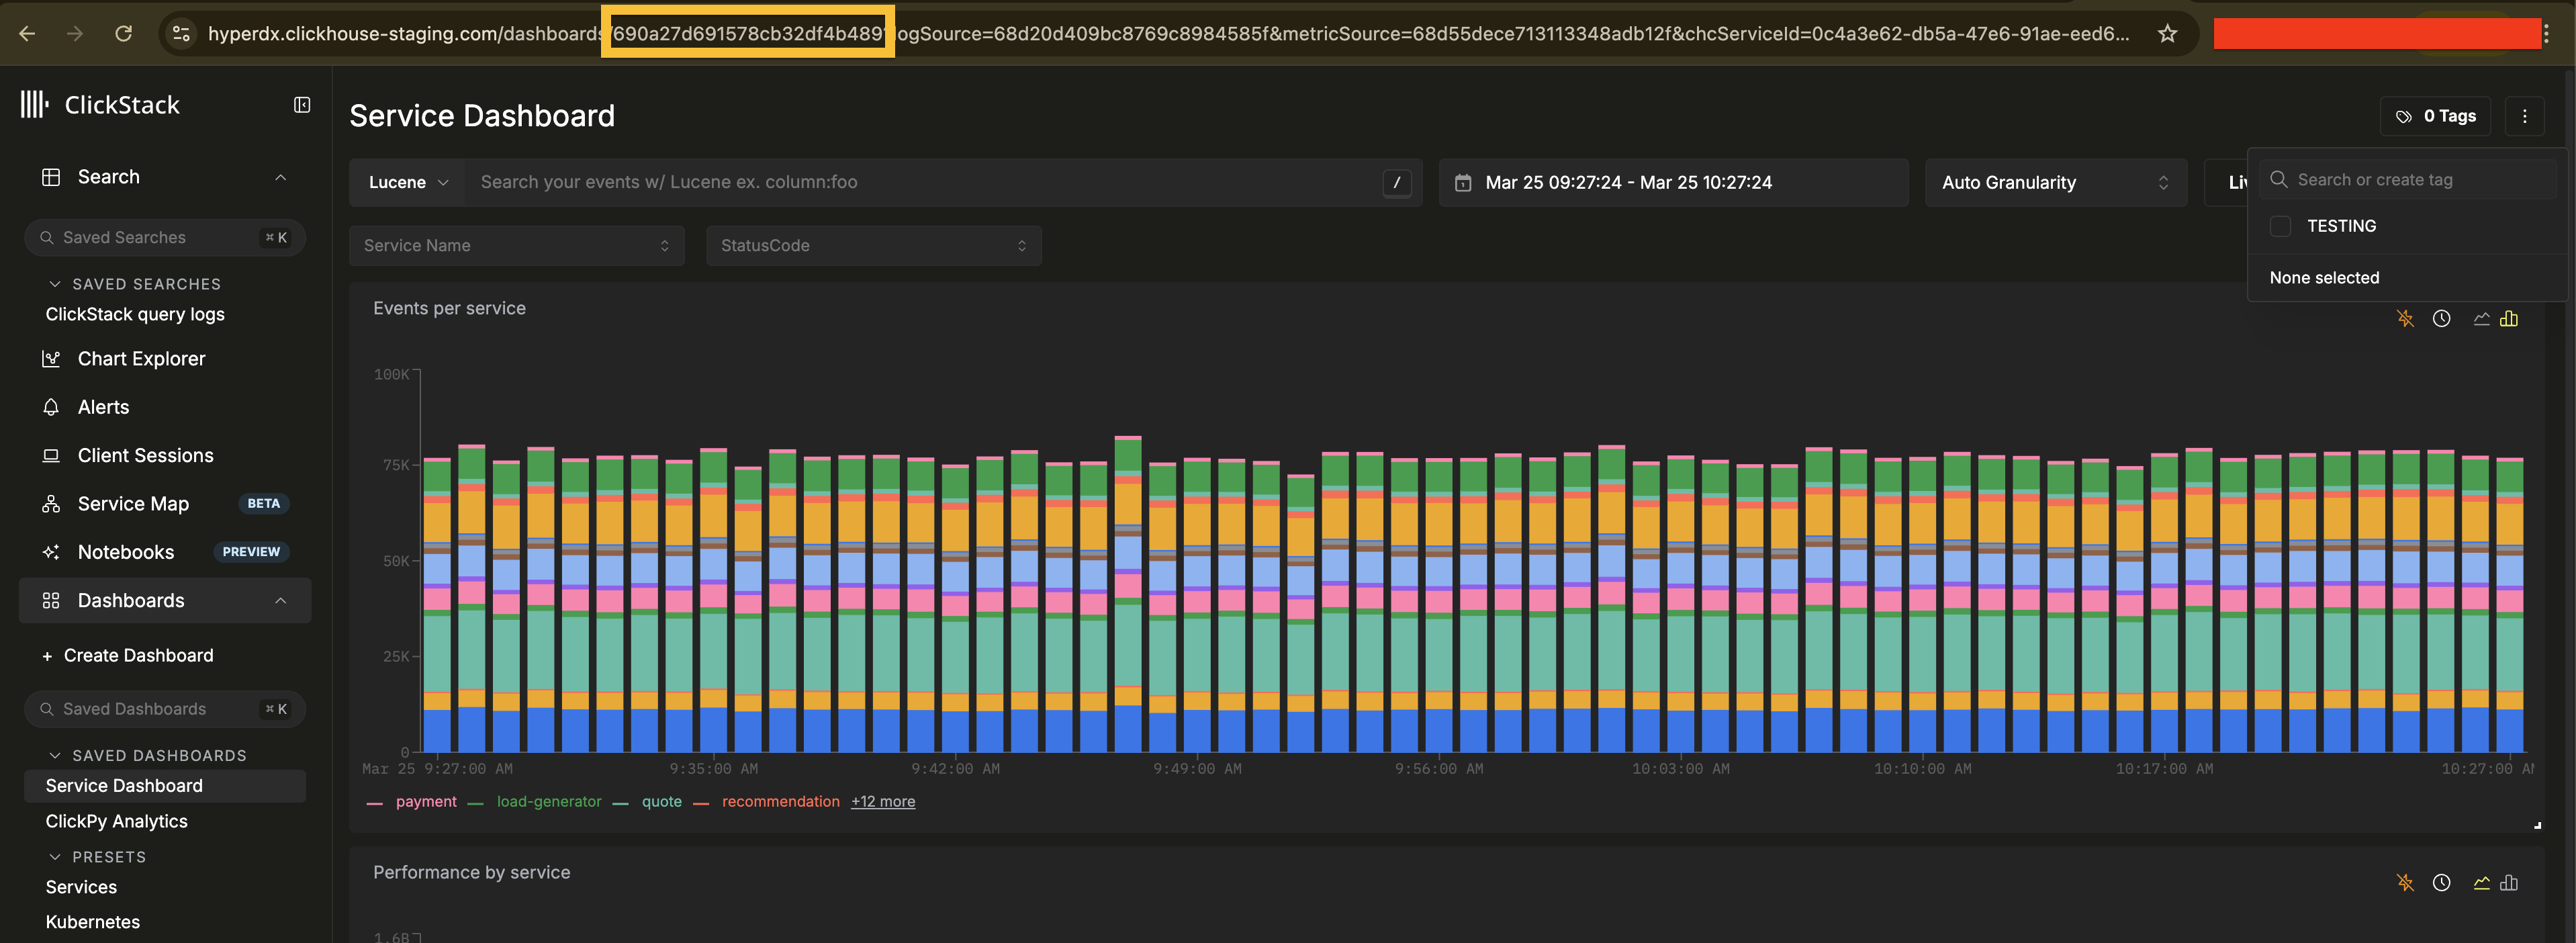The width and height of the screenshot is (2576, 943).
Task: Click the calendar icon in time range
Action: (1463, 183)
